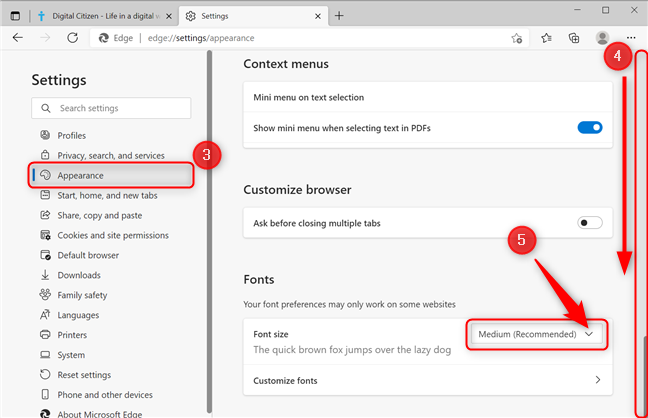Click the Mini menu on text selection row

(x=428, y=97)
